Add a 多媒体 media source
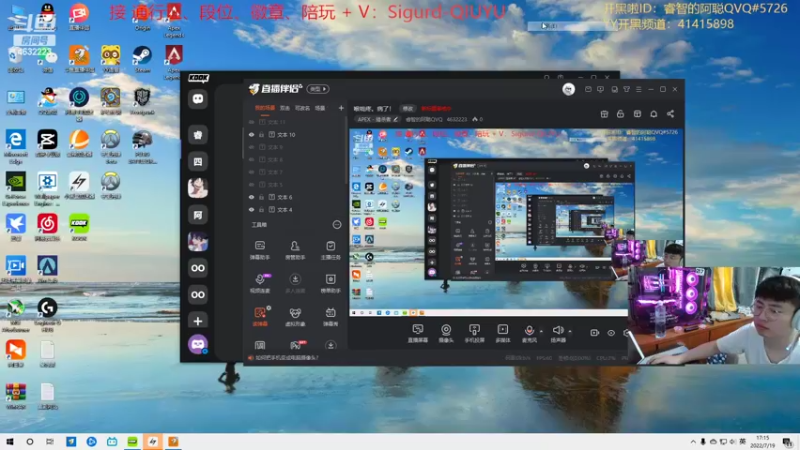Viewport: 800px width, 450px height. click(503, 333)
